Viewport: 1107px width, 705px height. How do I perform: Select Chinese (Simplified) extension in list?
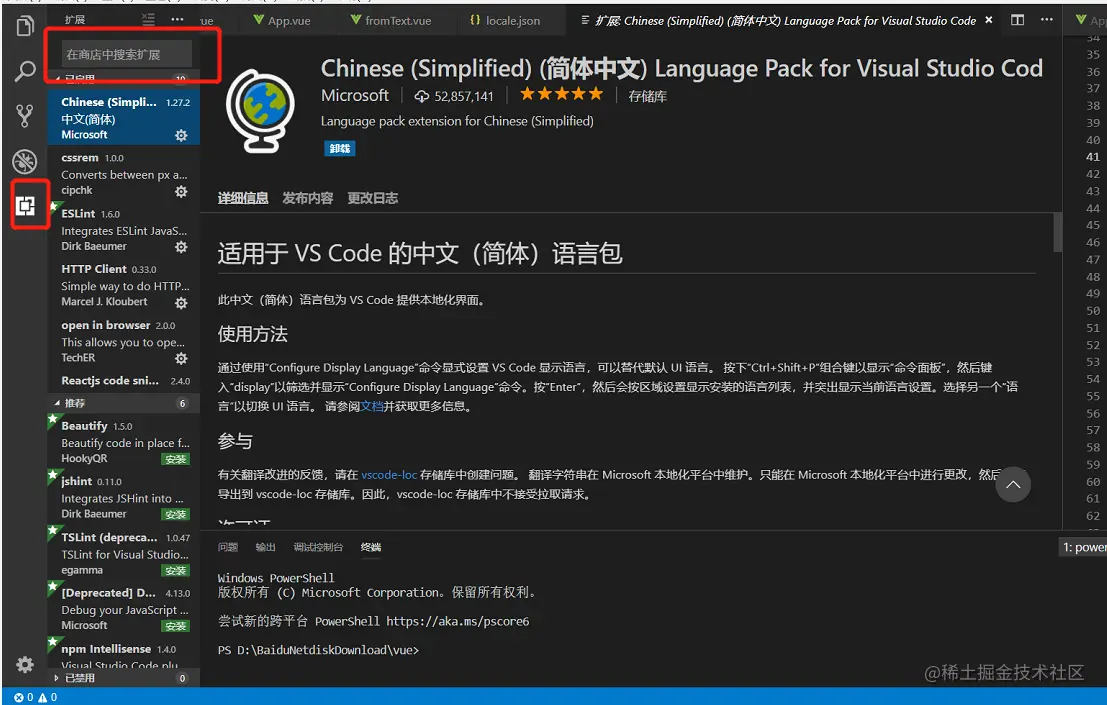click(x=124, y=117)
